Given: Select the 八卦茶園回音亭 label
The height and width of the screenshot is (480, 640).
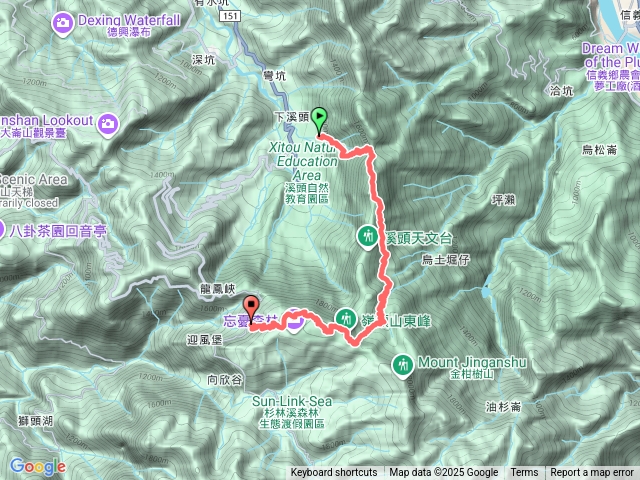Looking at the screenshot, I should coord(58,231).
